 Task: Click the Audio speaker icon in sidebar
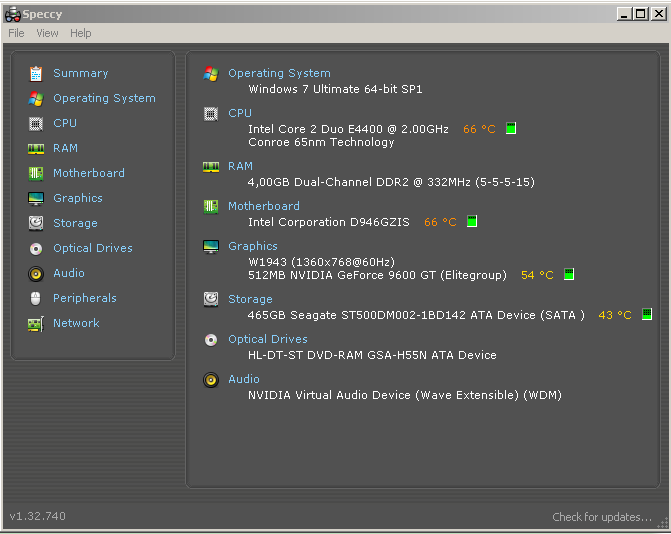click(36, 273)
